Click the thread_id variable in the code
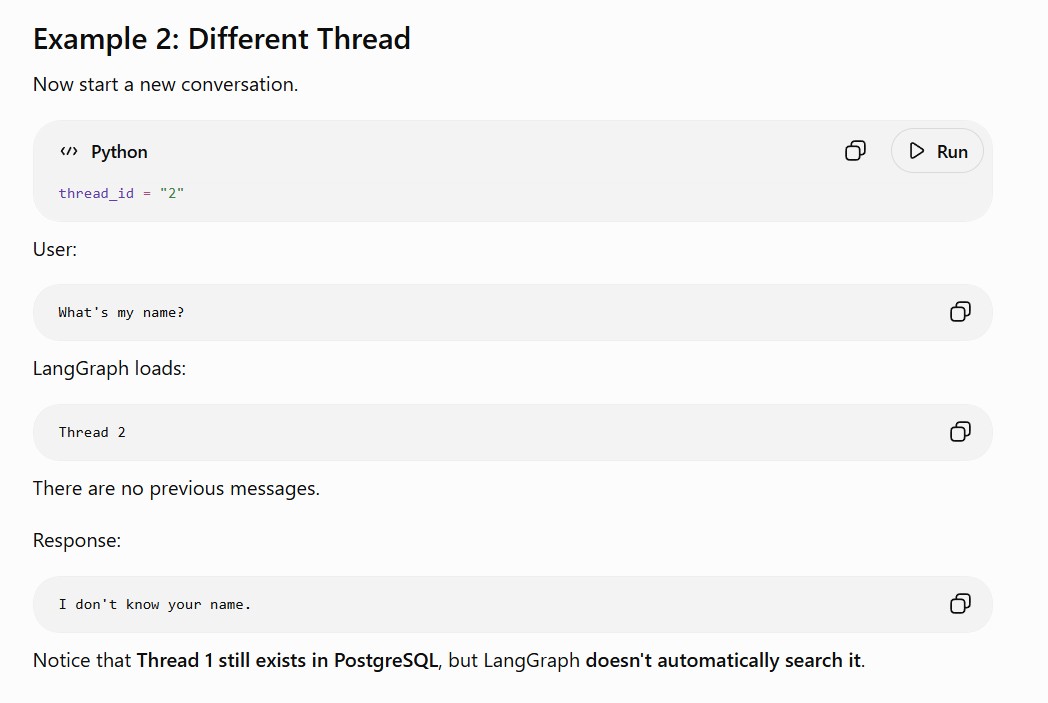 [x=96, y=193]
